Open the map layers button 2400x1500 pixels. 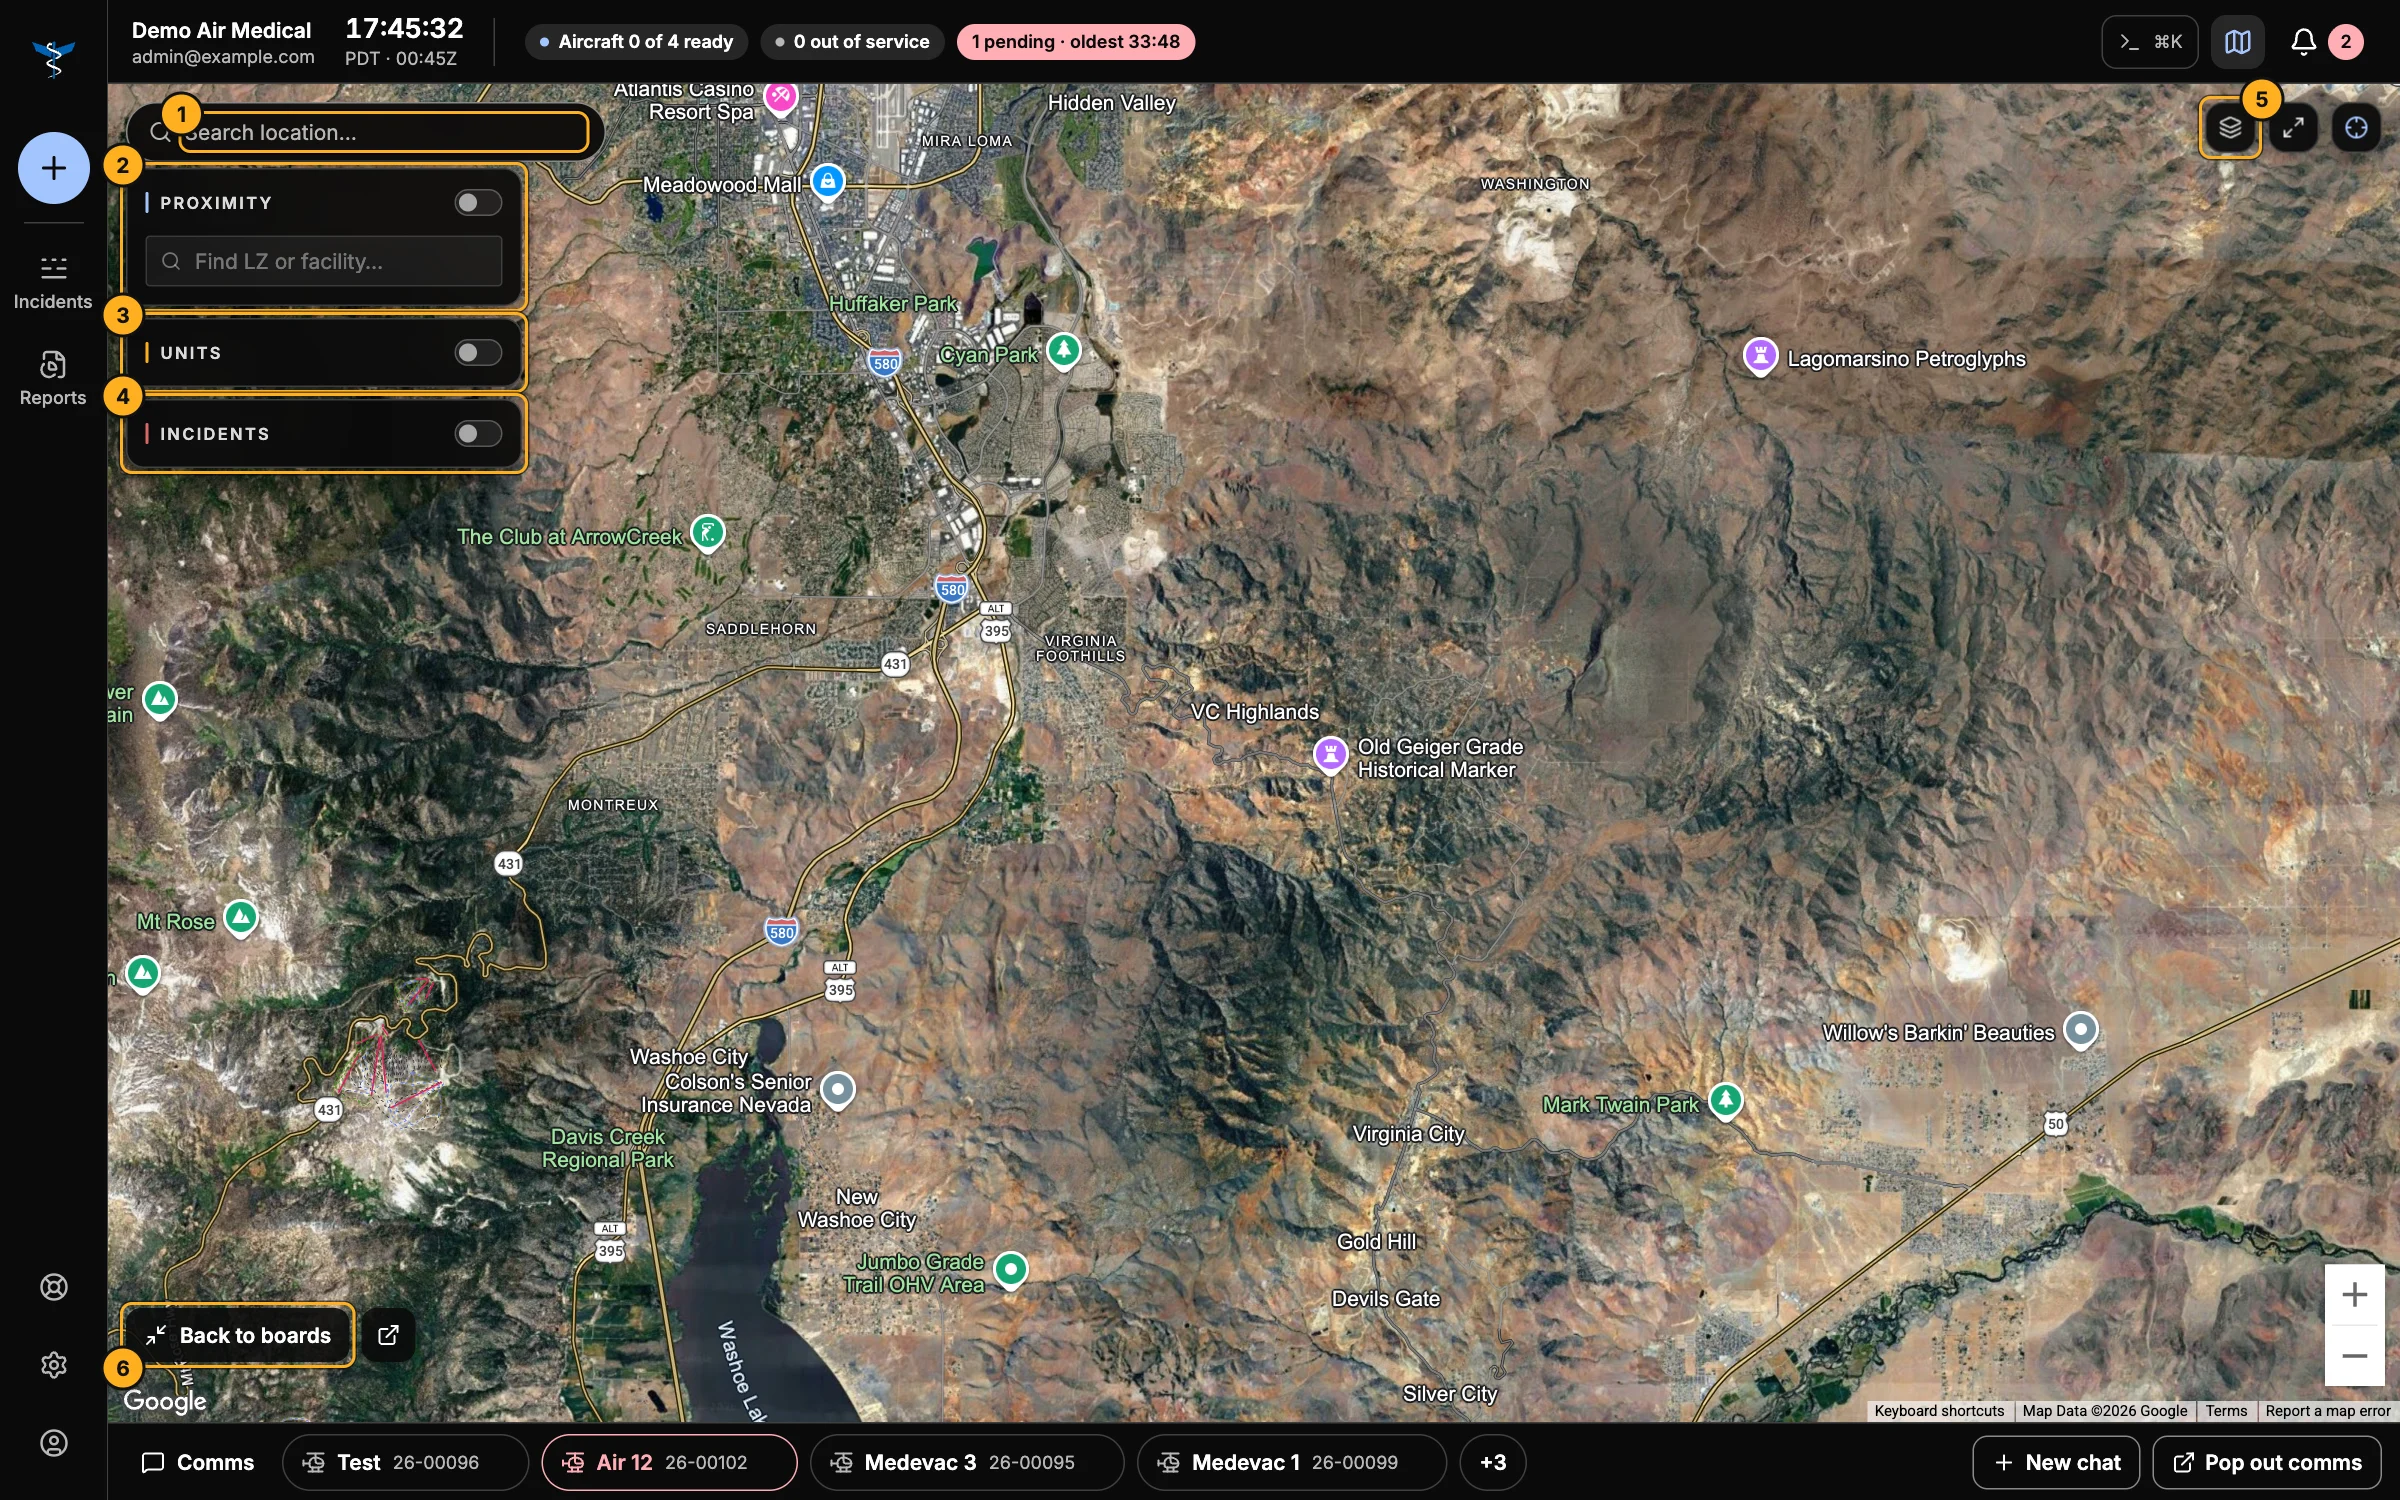coord(2230,128)
